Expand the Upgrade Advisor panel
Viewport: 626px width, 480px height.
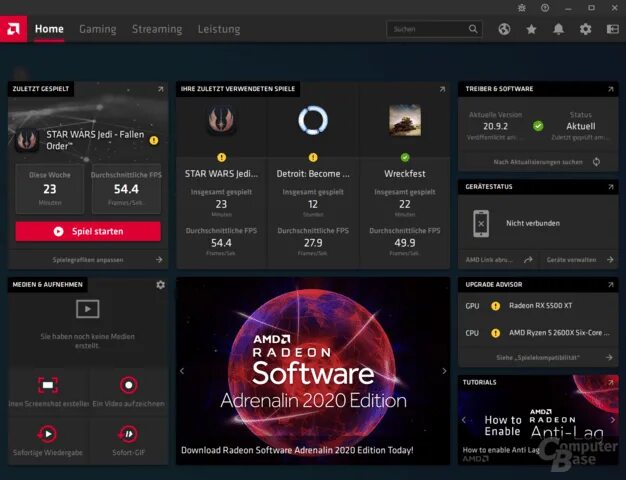click(610, 284)
